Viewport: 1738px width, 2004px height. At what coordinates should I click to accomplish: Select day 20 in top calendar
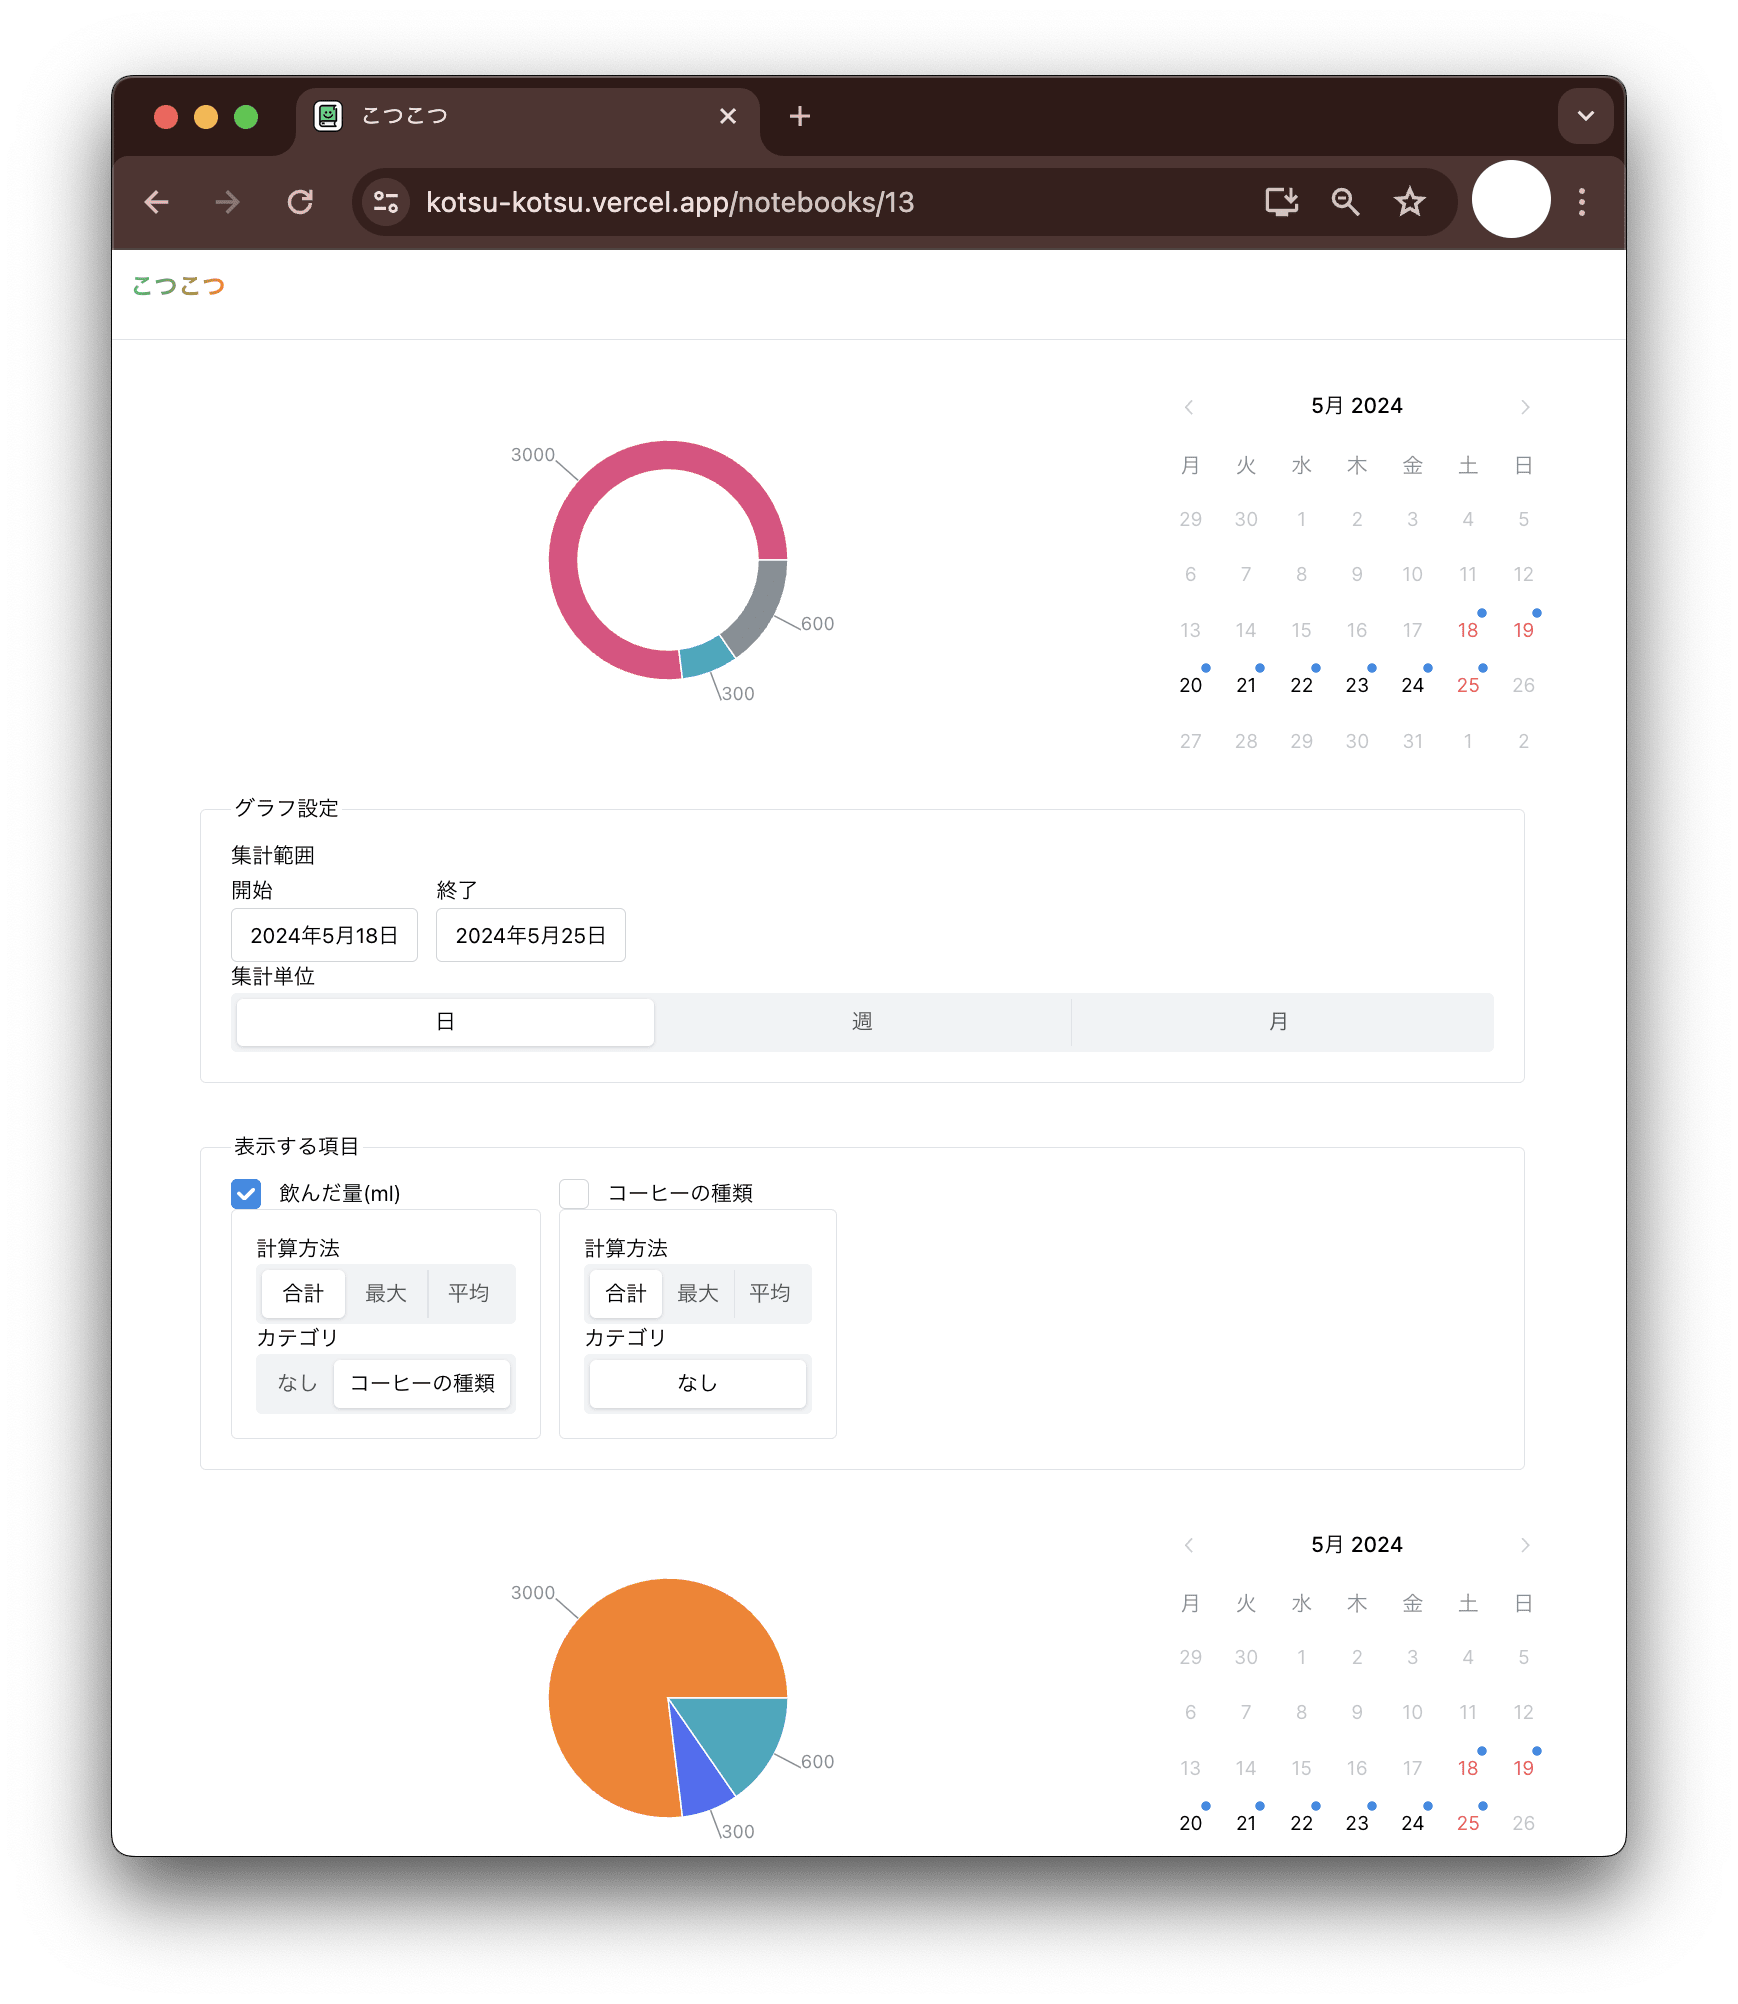pos(1190,685)
